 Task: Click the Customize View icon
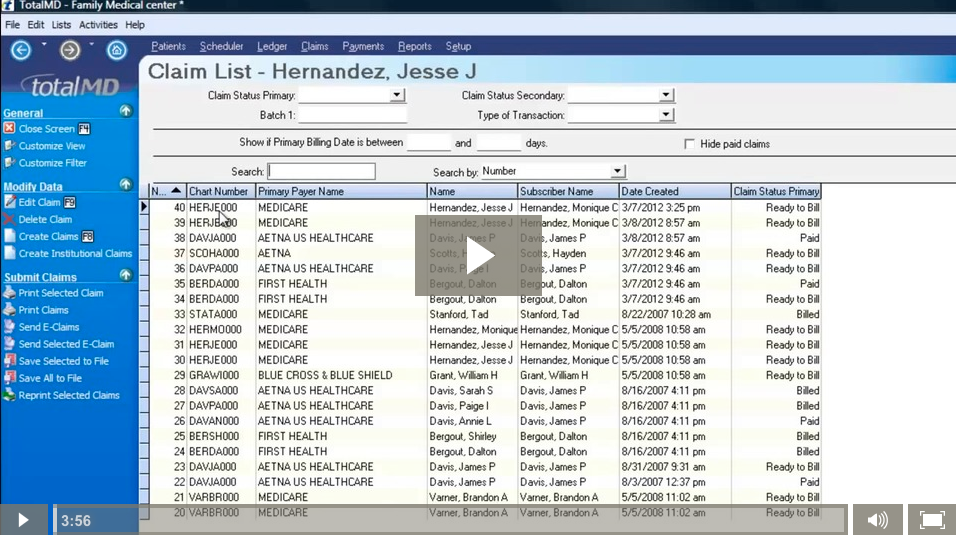coord(9,145)
